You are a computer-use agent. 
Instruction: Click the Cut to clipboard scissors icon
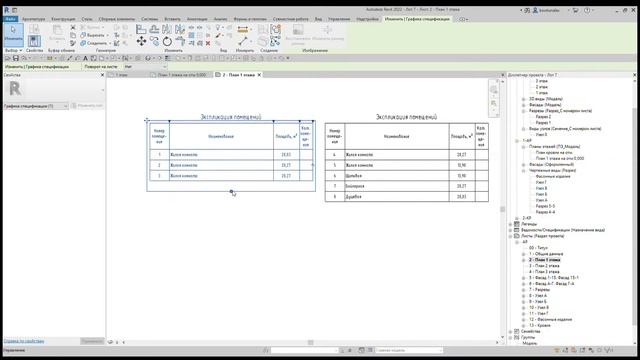[x=73, y=27]
